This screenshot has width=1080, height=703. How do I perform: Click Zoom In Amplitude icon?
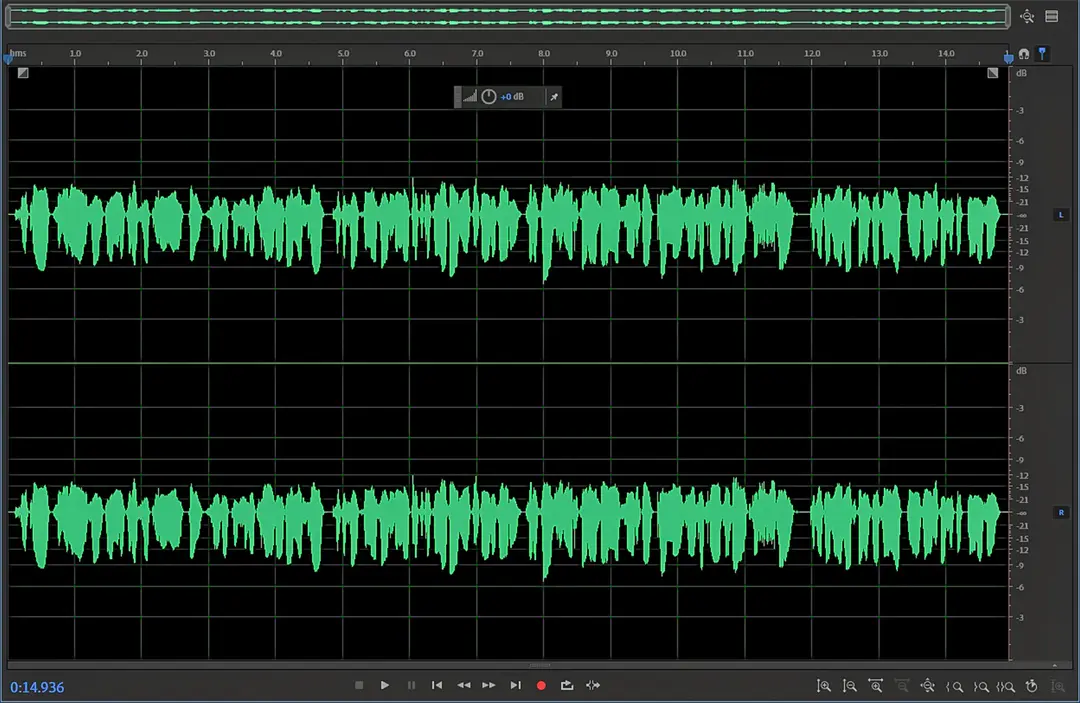(824, 686)
